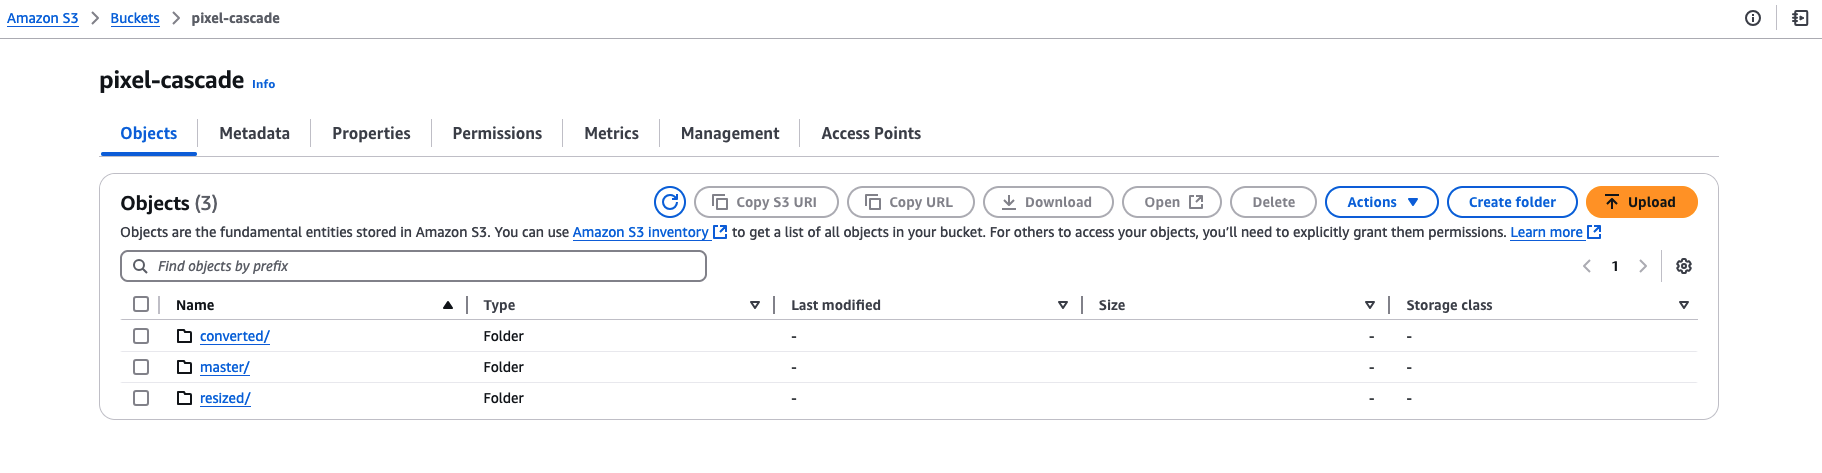Check the converted/ folder checkbox
Image resolution: width=1822 pixels, height=473 pixels.
point(141,336)
